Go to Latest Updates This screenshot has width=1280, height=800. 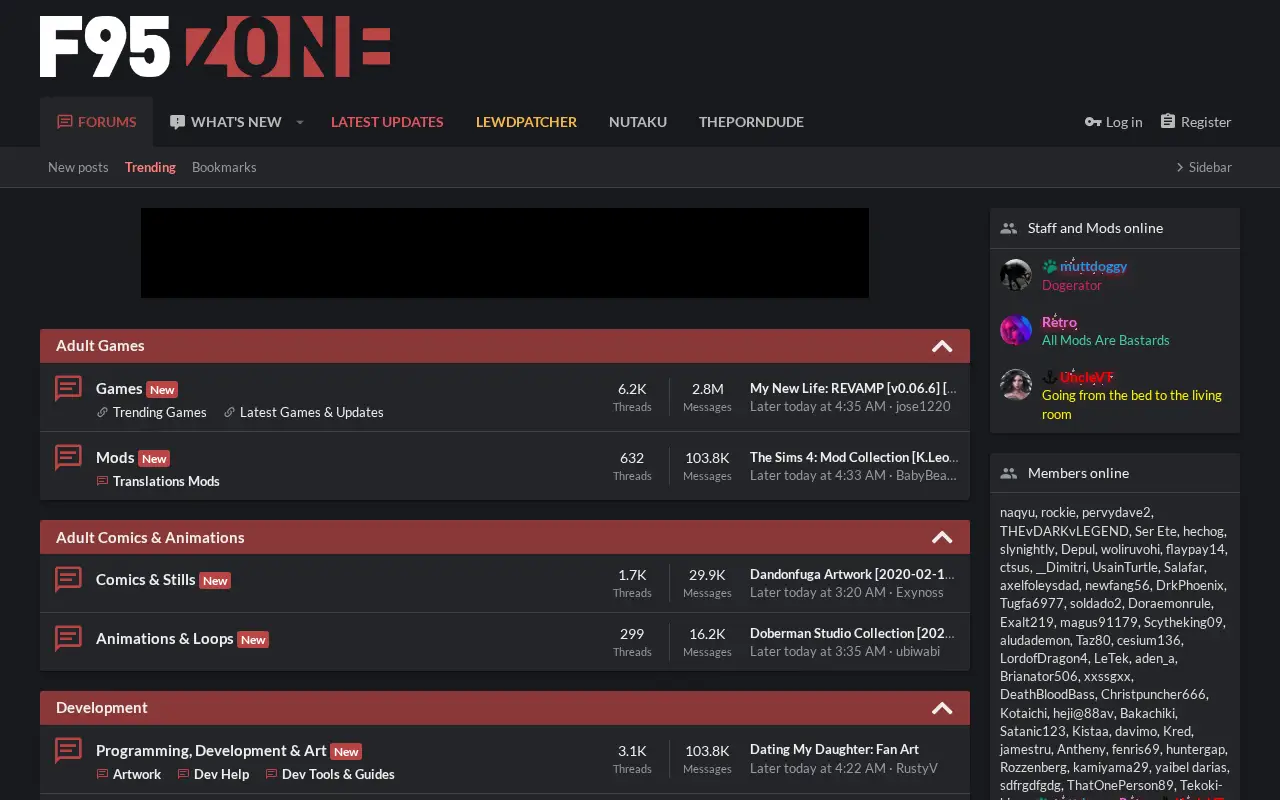click(x=387, y=122)
